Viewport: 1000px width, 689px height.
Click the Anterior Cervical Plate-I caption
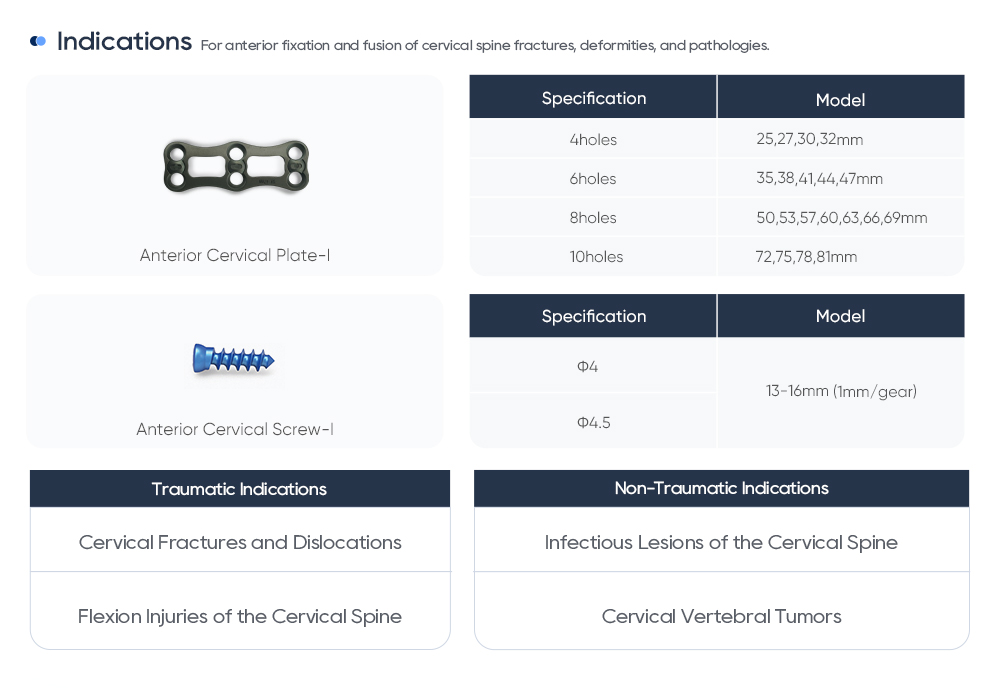point(235,255)
